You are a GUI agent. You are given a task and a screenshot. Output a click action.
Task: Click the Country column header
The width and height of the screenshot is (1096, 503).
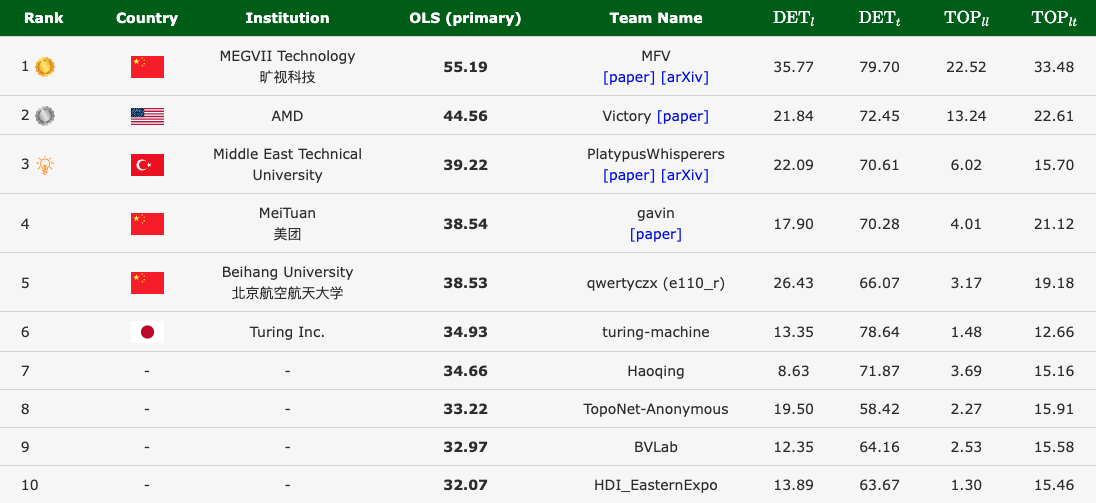click(147, 18)
